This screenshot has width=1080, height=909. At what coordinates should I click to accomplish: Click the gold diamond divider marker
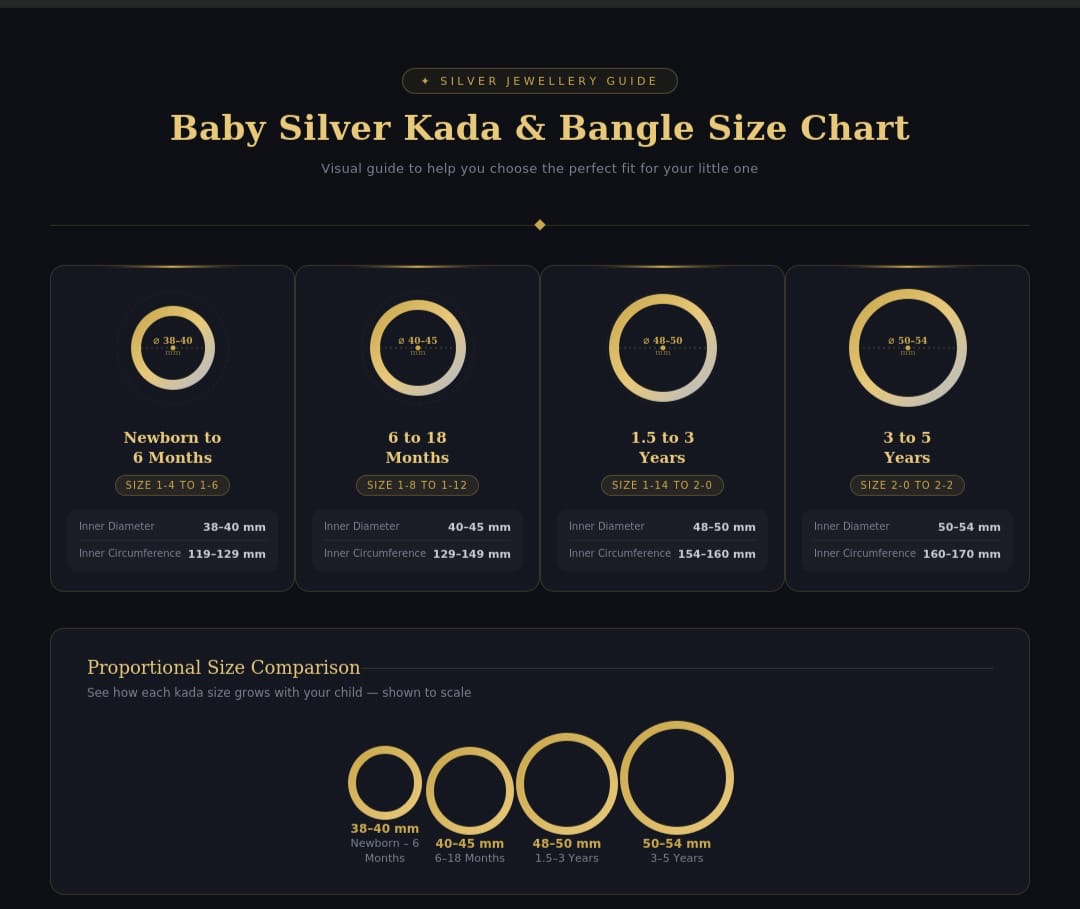click(540, 225)
